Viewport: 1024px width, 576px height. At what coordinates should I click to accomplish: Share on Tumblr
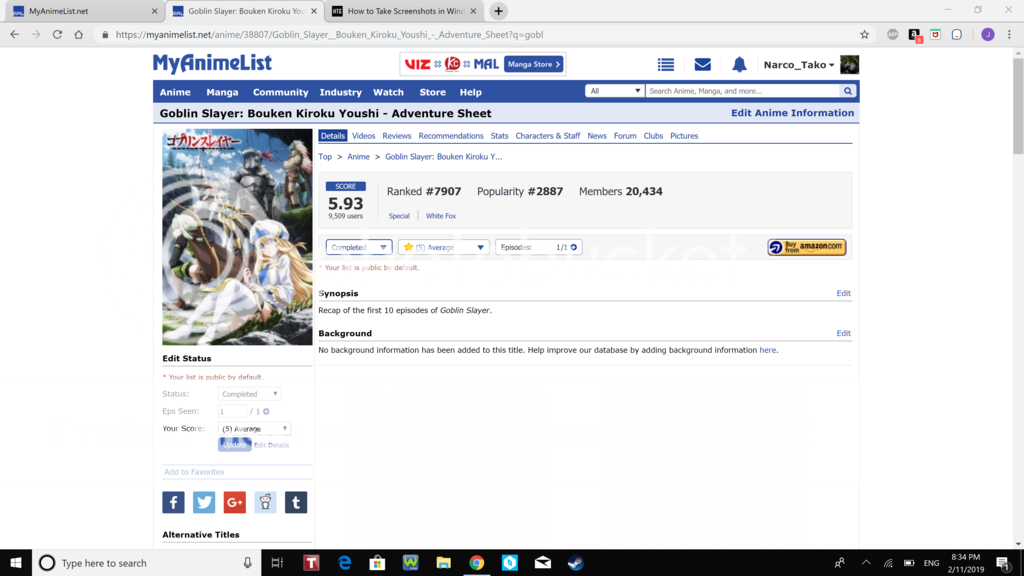coord(296,502)
